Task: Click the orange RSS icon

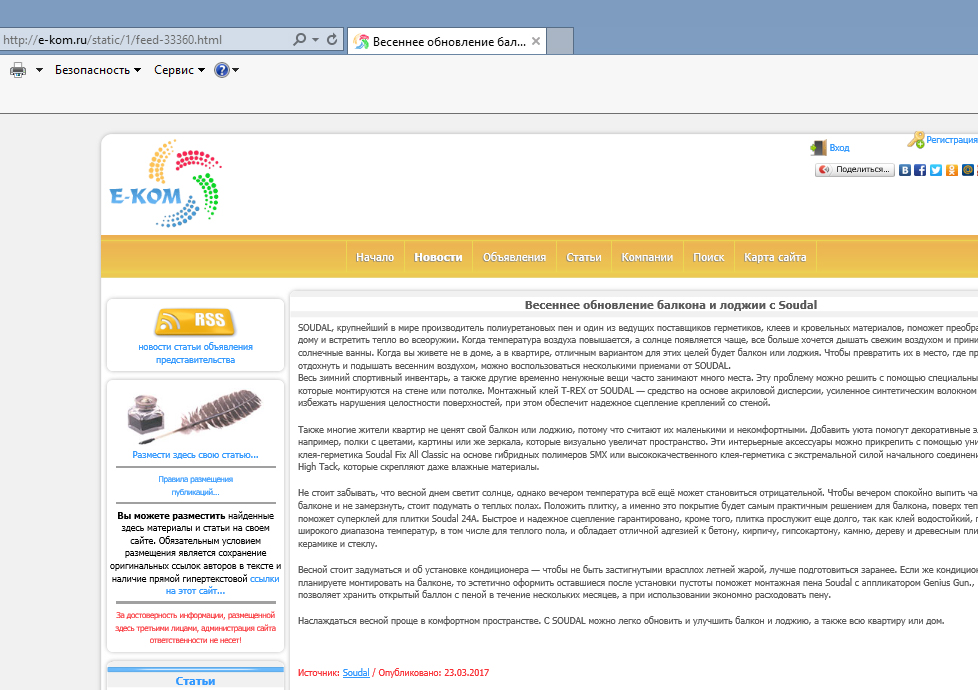Action: point(195,321)
